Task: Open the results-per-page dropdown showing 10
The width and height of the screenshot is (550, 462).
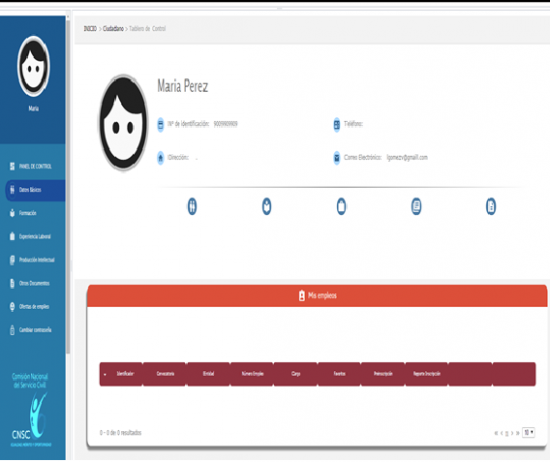Action: (529, 433)
